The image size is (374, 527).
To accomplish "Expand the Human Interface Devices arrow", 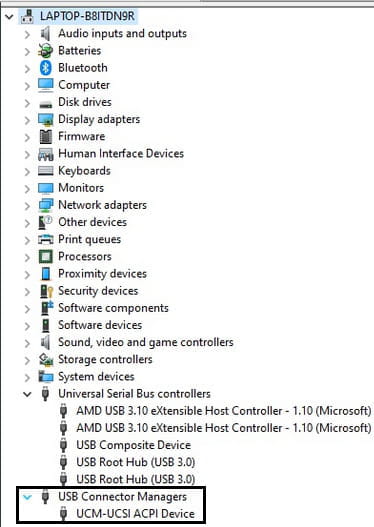I will click(27, 154).
